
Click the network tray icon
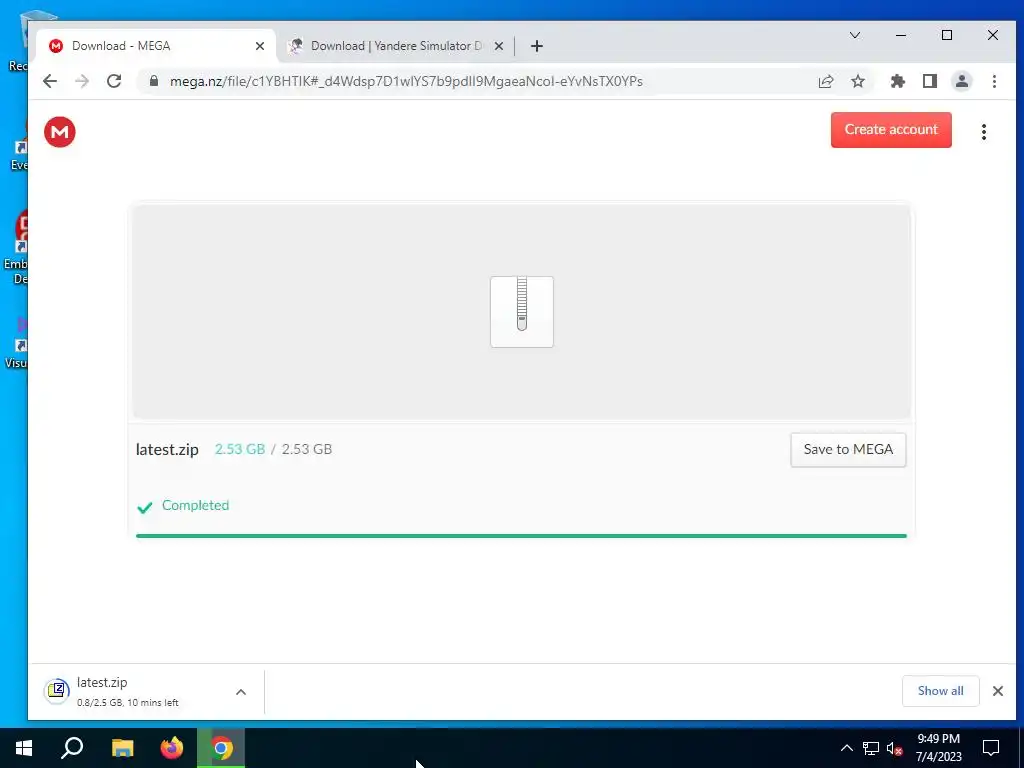tap(871, 748)
